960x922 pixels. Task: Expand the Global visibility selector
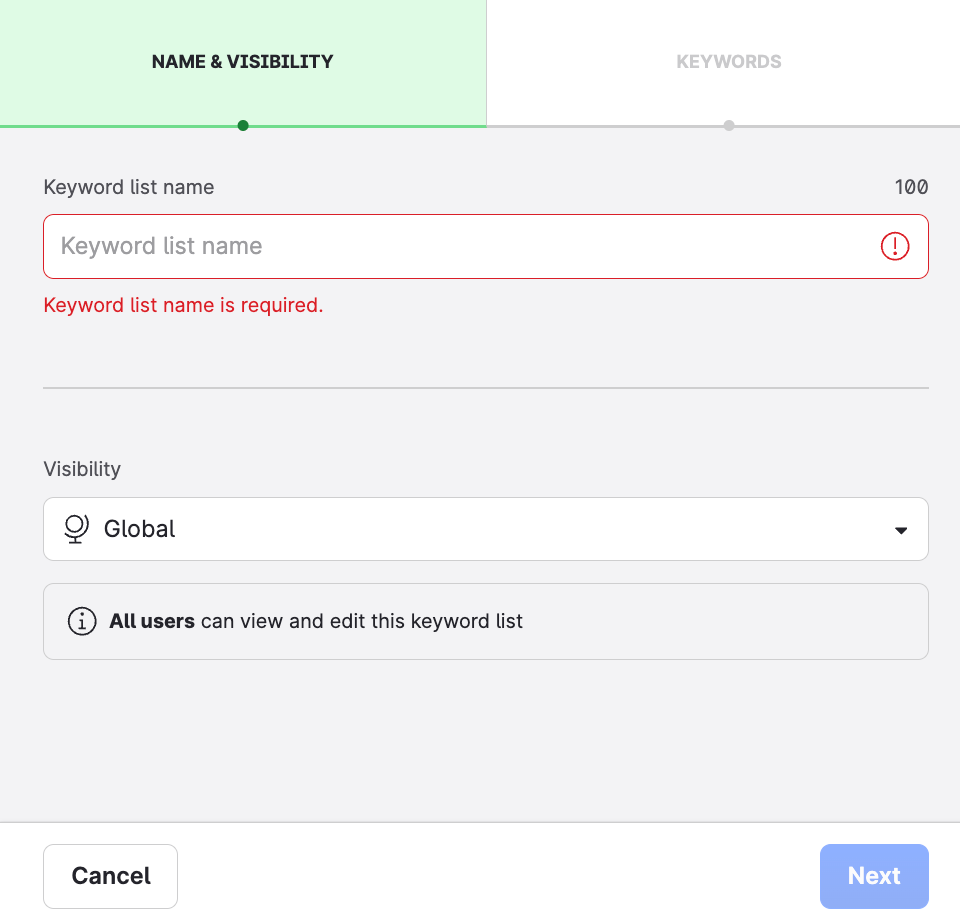(486, 528)
